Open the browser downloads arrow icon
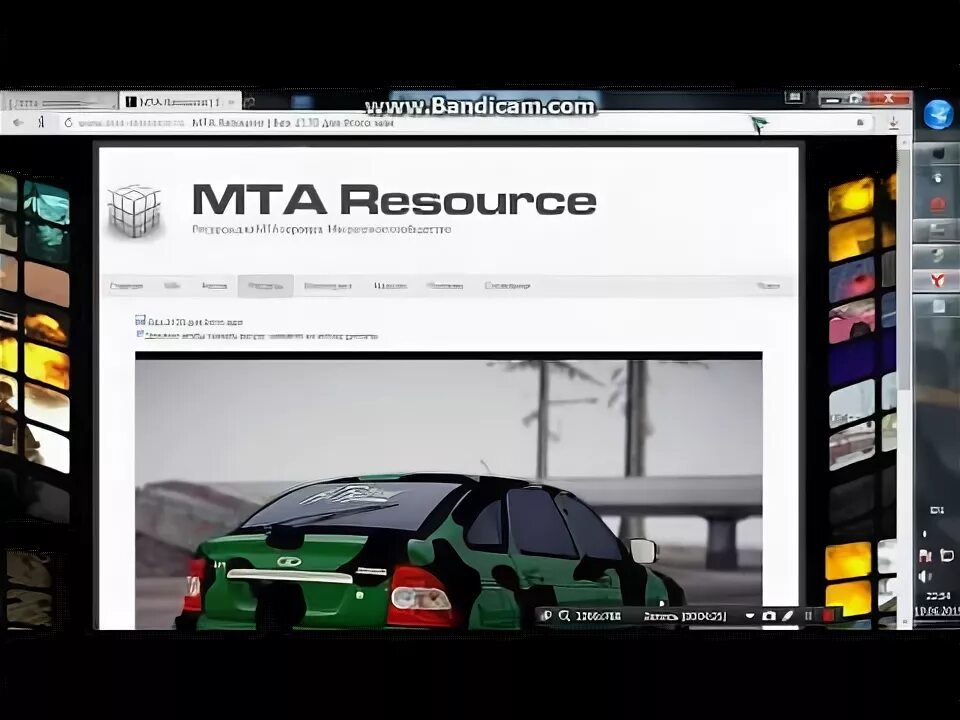The image size is (960, 720). [x=893, y=122]
